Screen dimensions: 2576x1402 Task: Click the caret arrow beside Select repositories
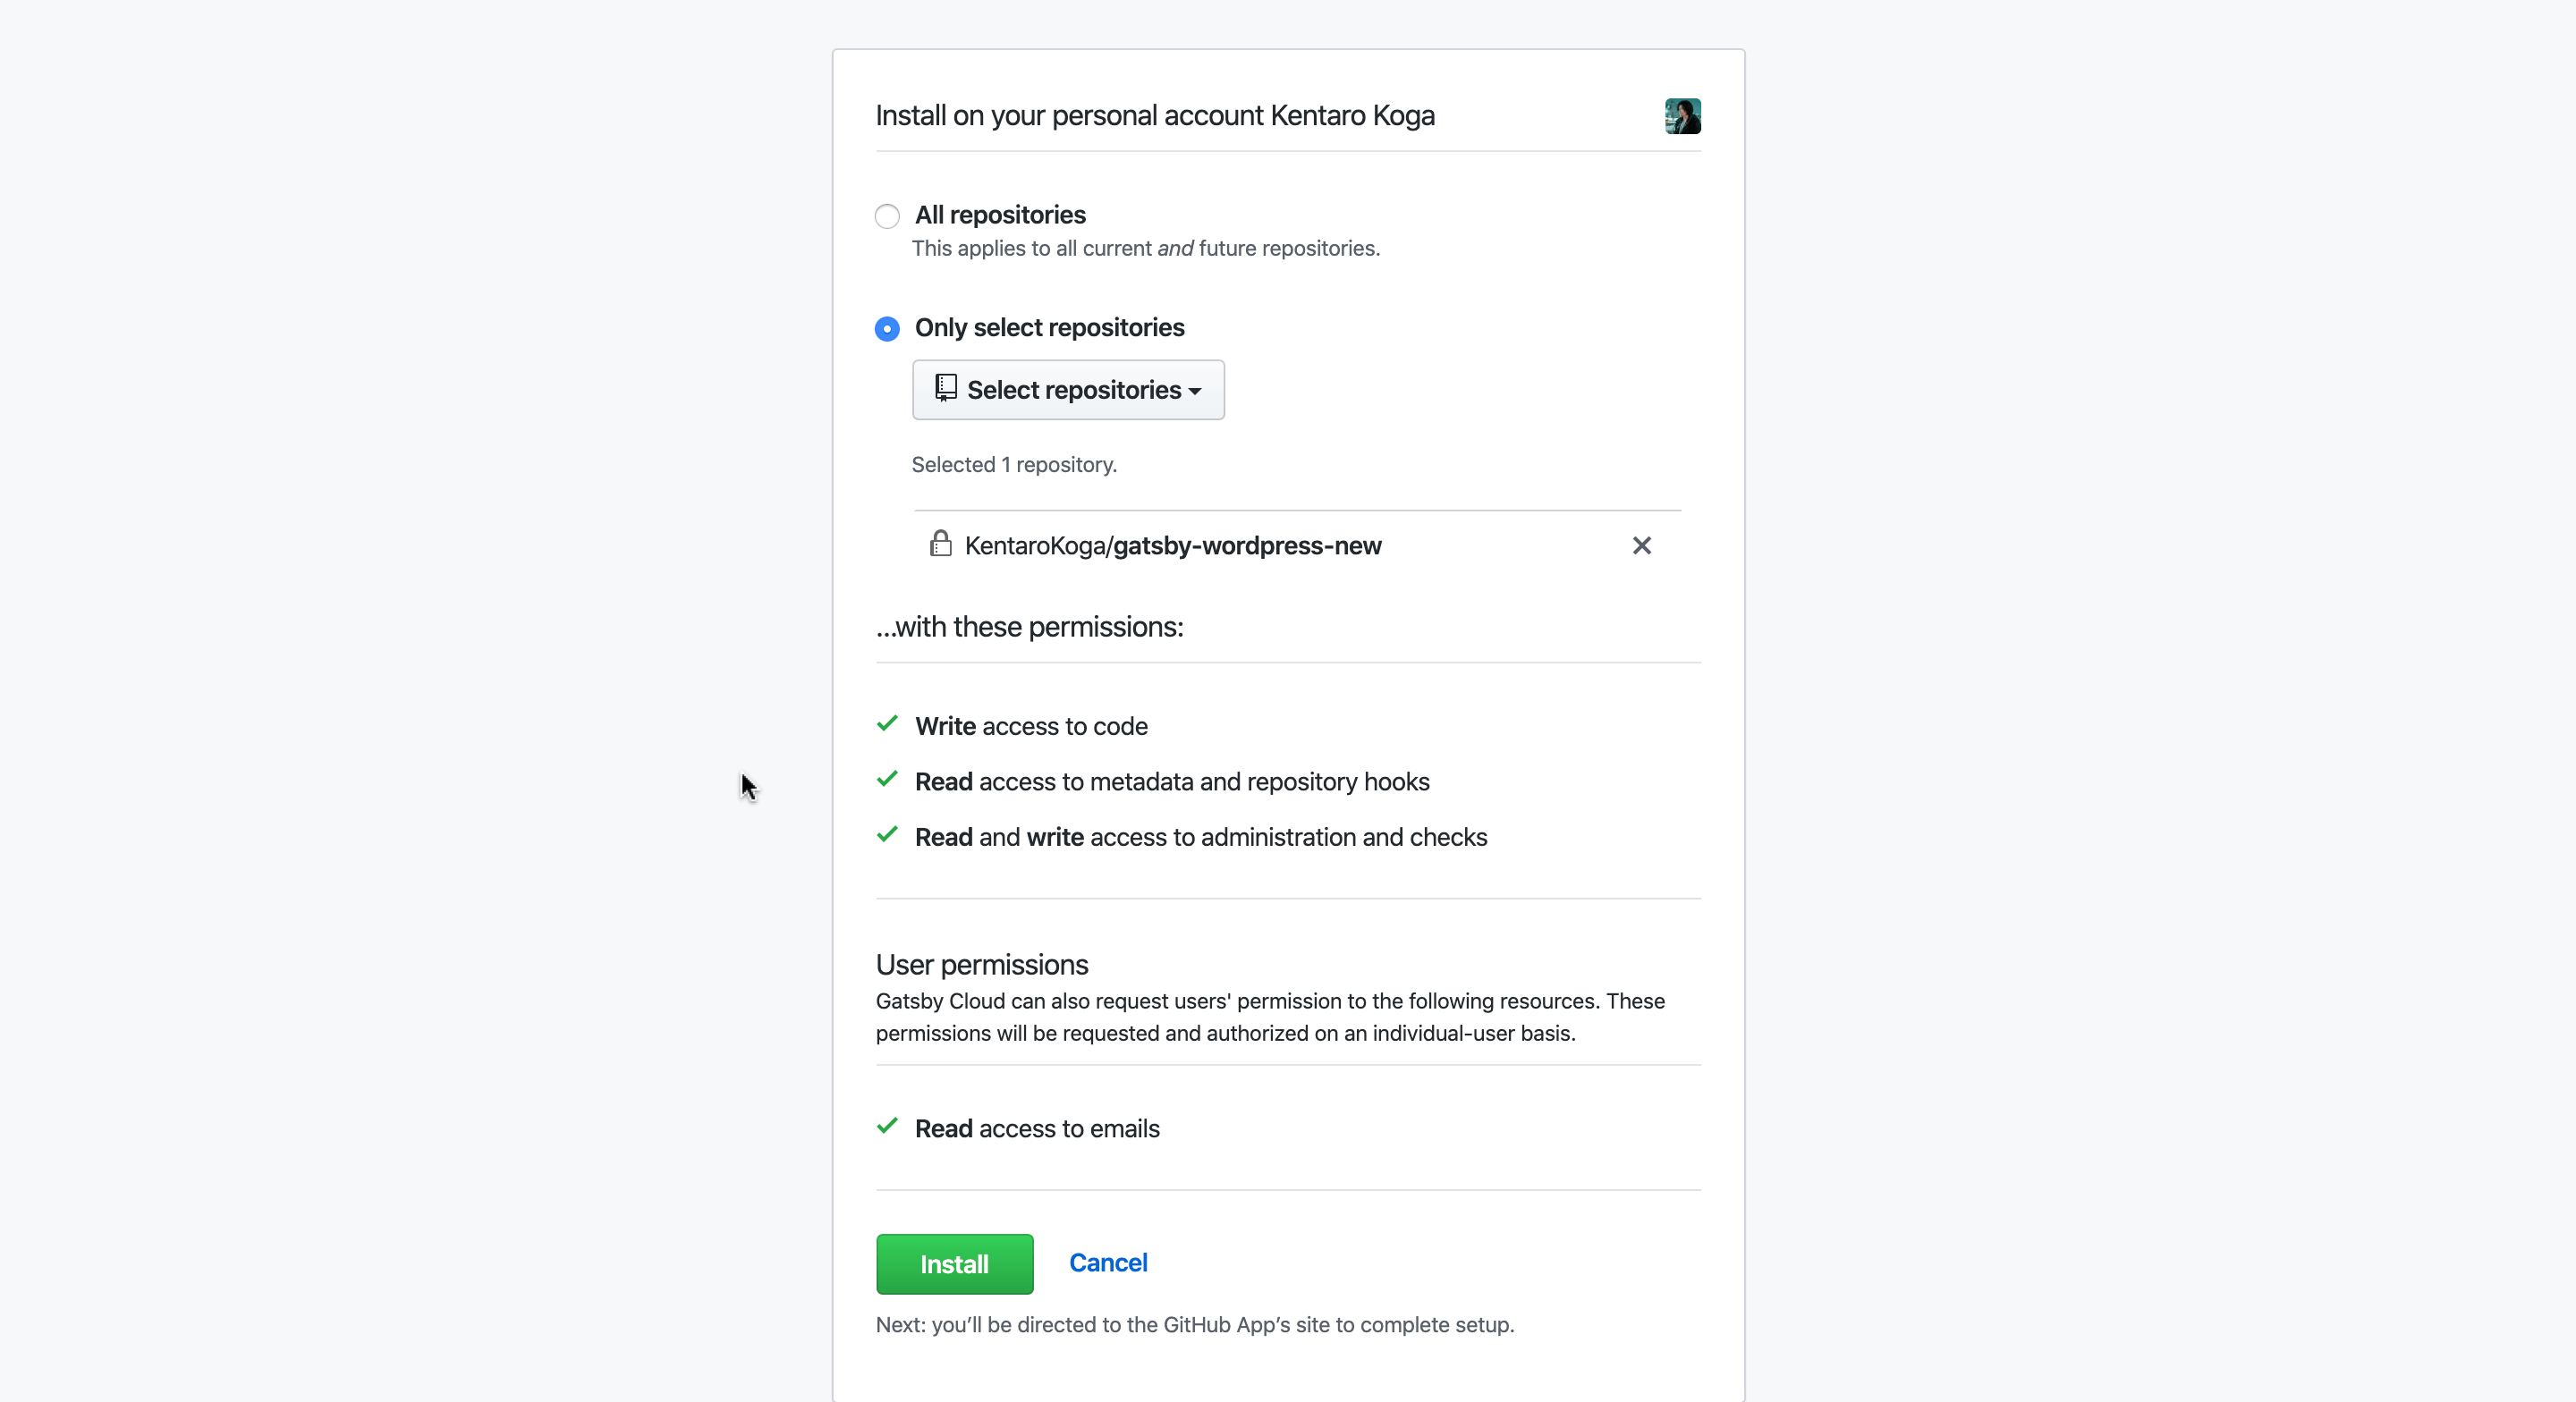click(x=1195, y=392)
